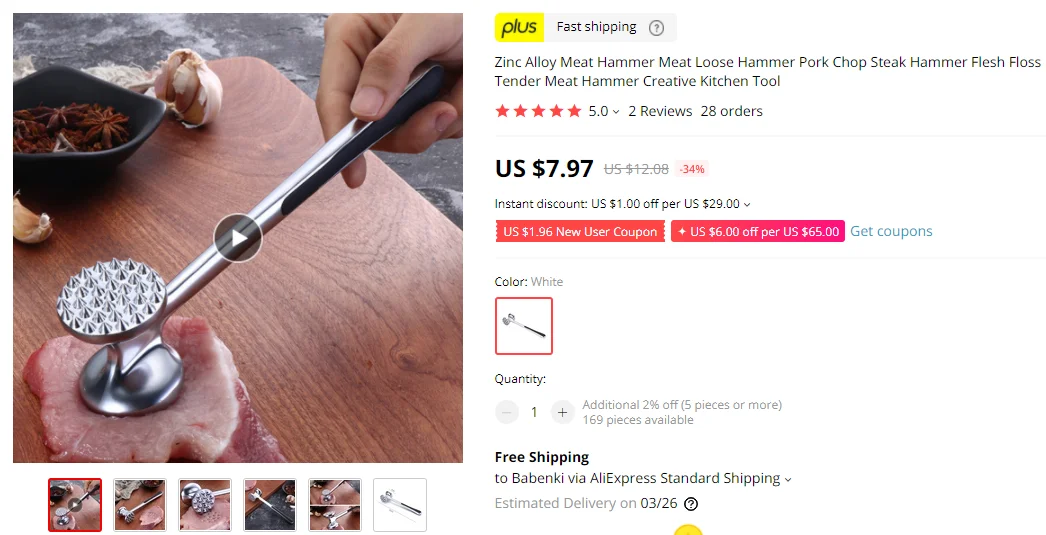Select the second thumbnail showing hammer and meat

point(140,505)
